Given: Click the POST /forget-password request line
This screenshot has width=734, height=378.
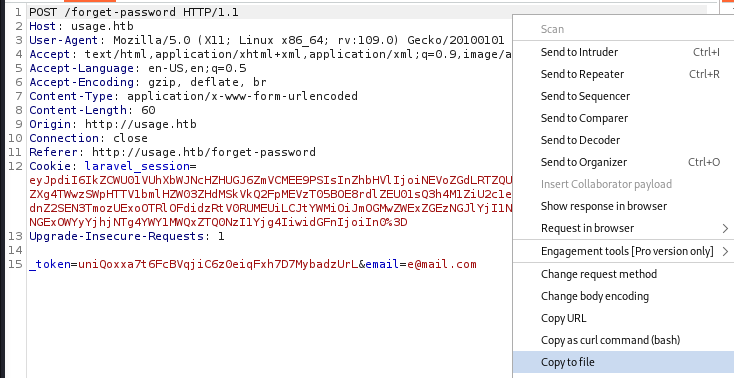Looking at the screenshot, I should [134, 12].
